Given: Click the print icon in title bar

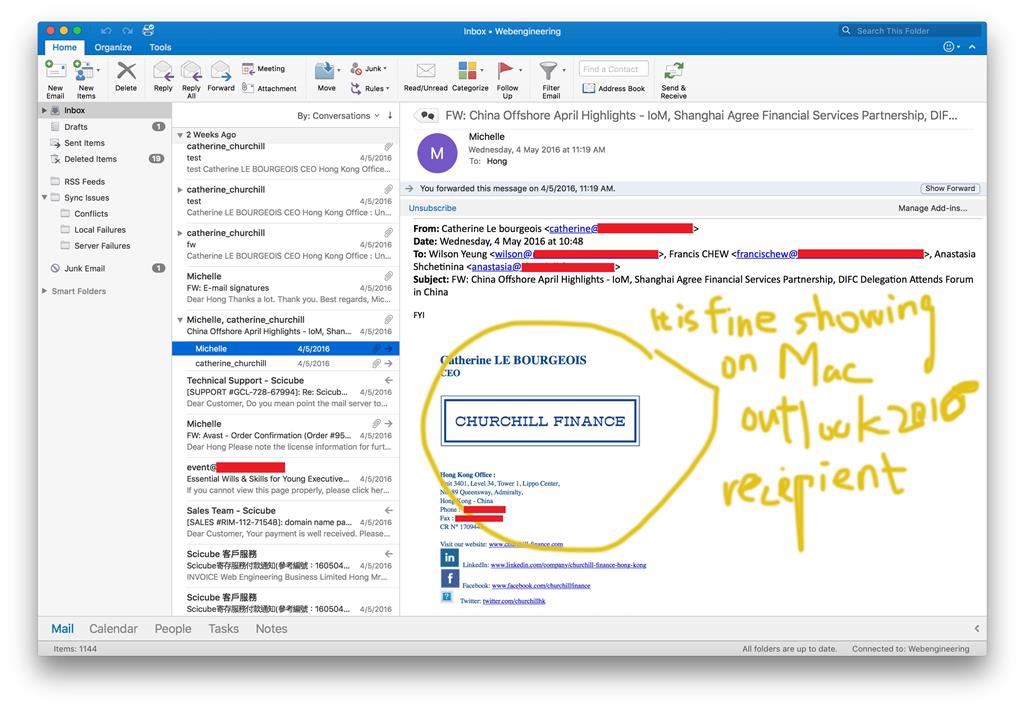Looking at the screenshot, I should (148, 30).
